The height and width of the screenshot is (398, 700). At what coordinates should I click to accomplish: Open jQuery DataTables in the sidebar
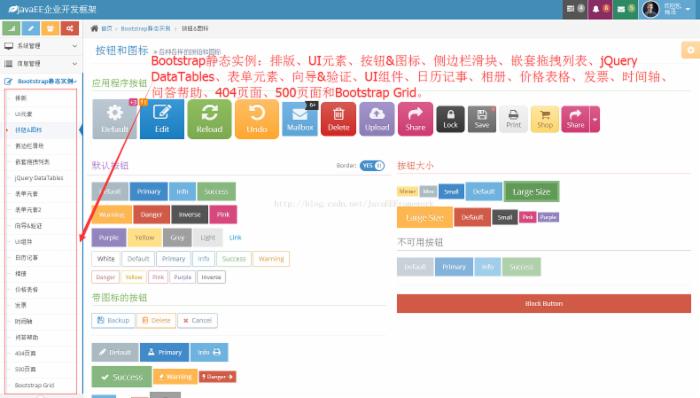pos(39,178)
